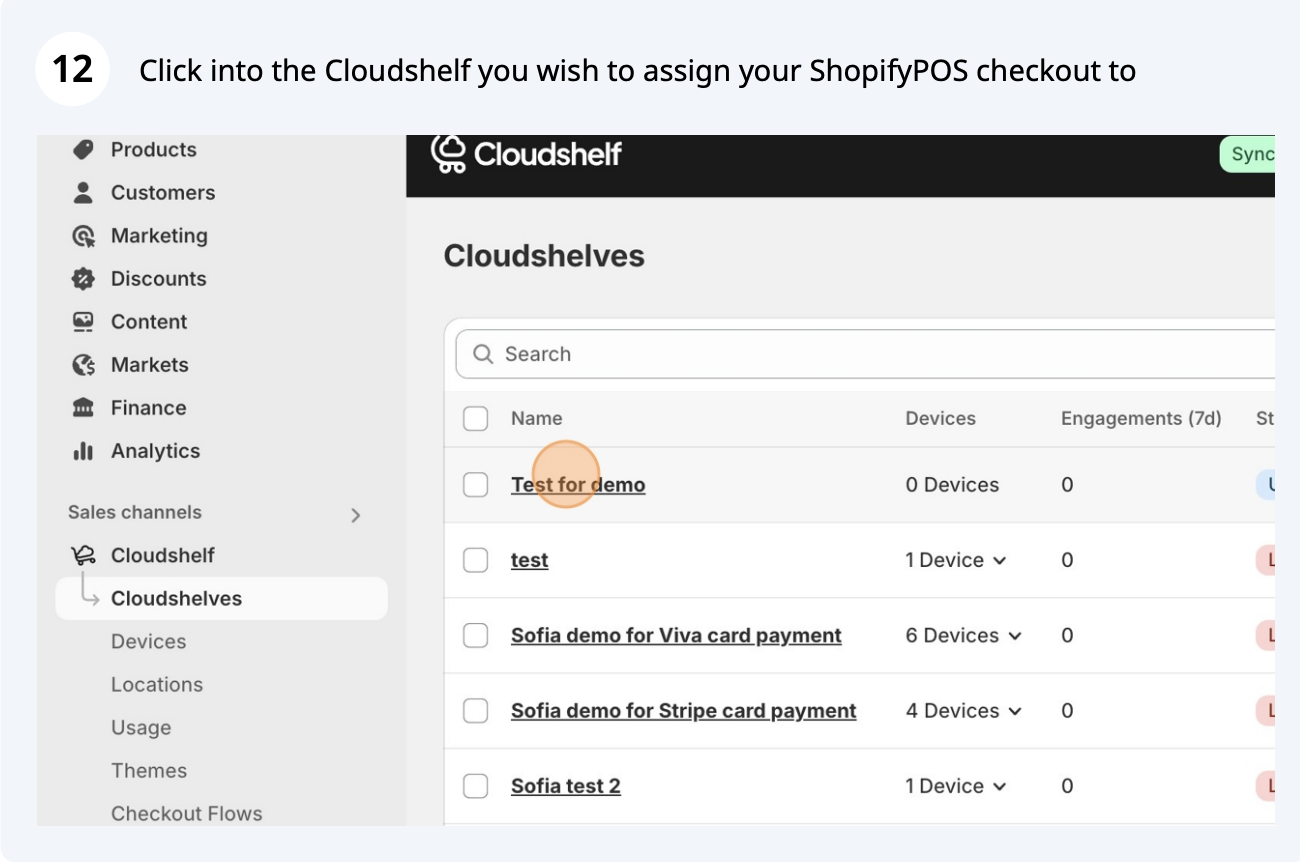The width and height of the screenshot is (1300, 862).
Task: Open Sofia demo for Stripe card payment
Action: tap(683, 711)
